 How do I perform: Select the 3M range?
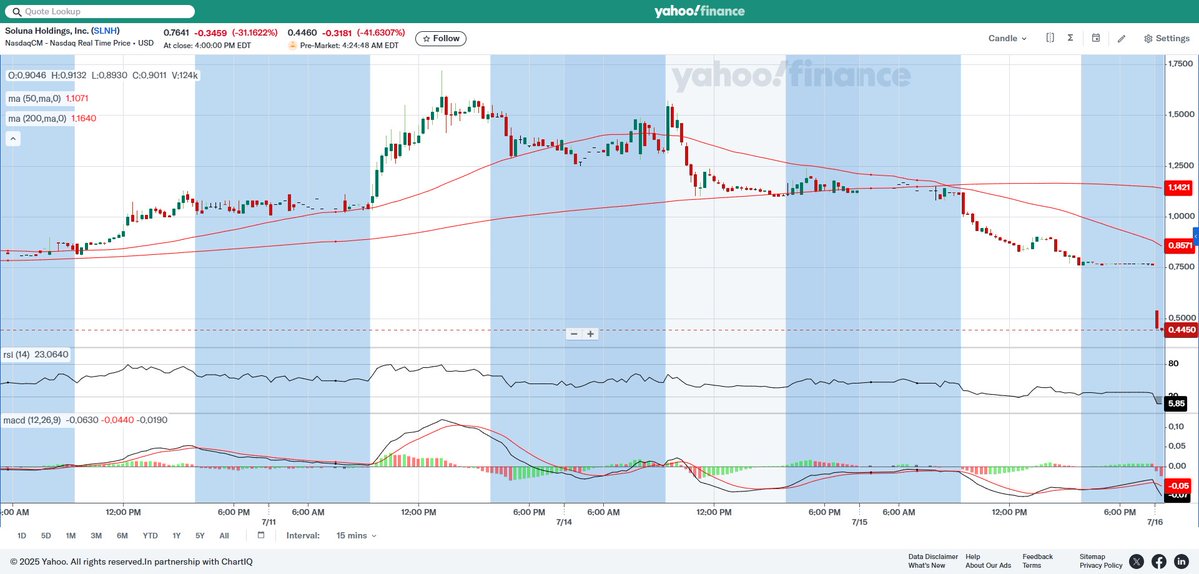pos(96,536)
